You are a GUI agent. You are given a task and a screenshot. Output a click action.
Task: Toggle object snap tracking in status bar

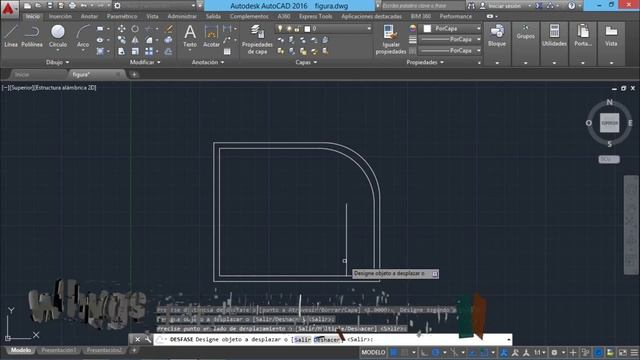[473, 352]
